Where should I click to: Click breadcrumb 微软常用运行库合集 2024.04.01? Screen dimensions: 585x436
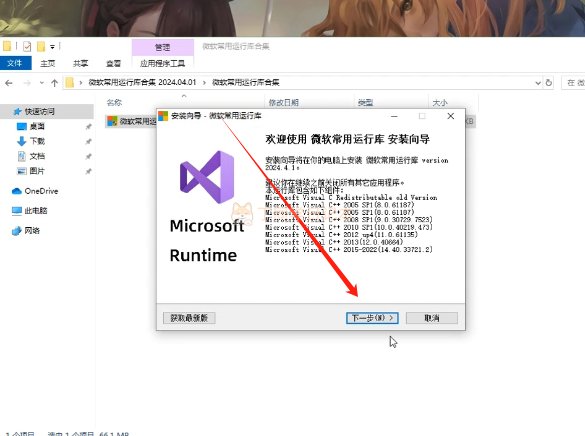pos(142,82)
